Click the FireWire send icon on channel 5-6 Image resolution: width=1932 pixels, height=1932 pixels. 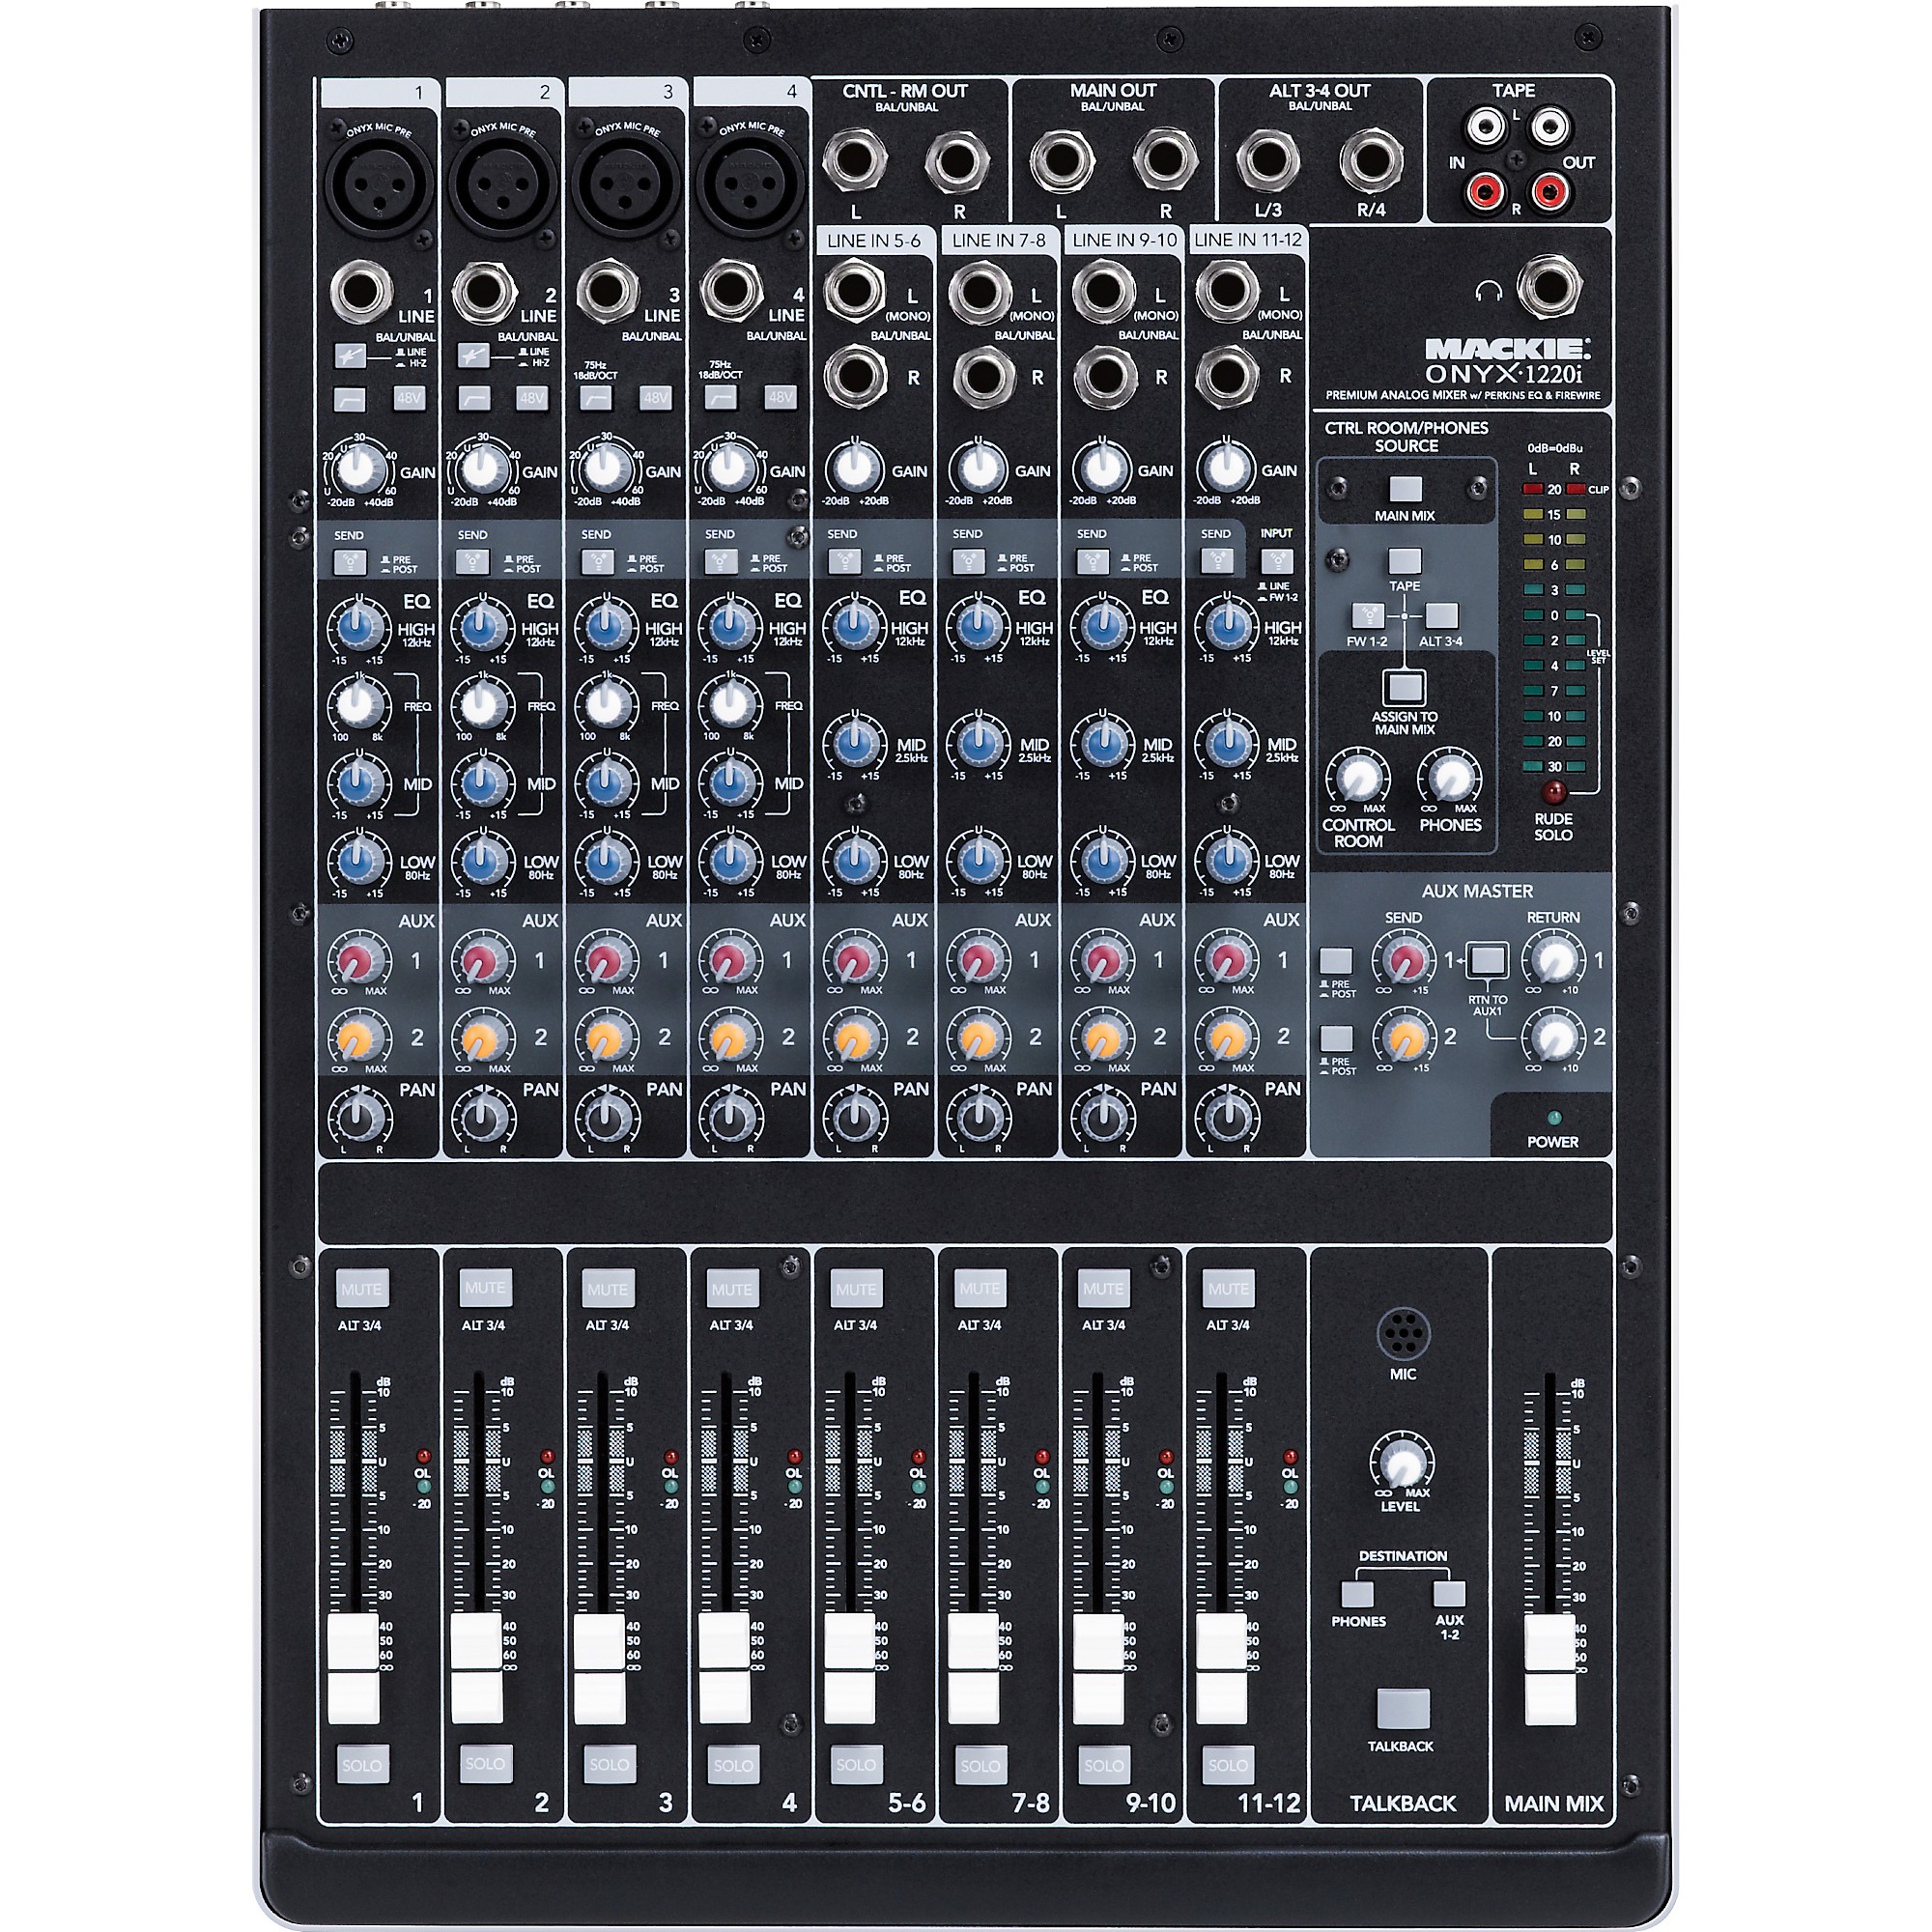pos(845,560)
